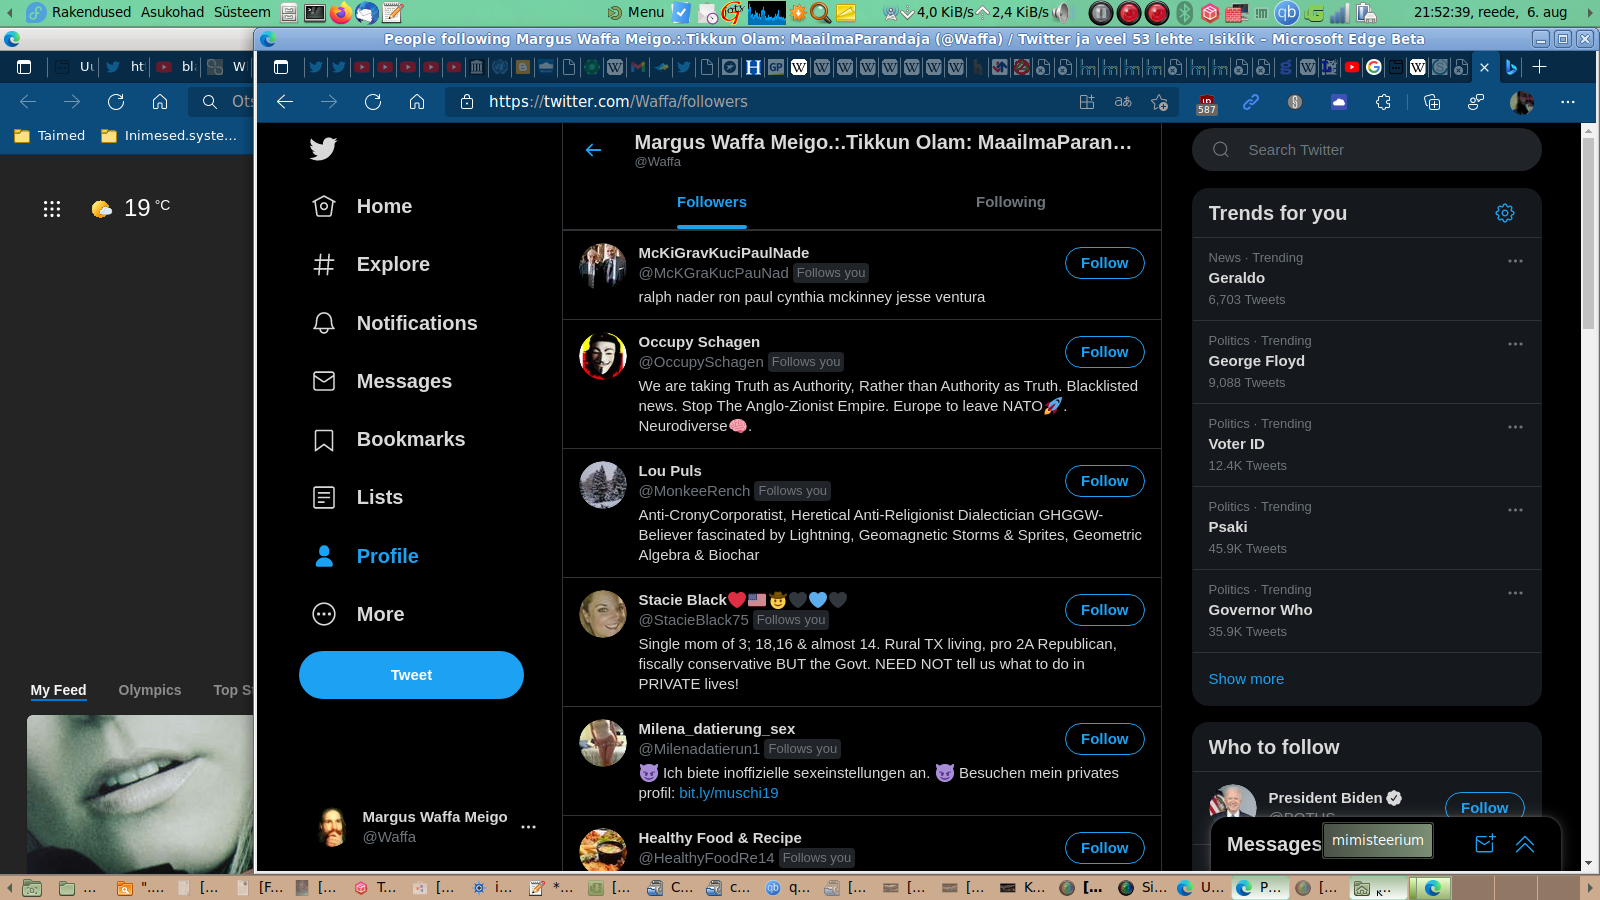Screen dimensions: 1600x900
Task: Open Home in Twitter sidebar
Action: [362, 206]
